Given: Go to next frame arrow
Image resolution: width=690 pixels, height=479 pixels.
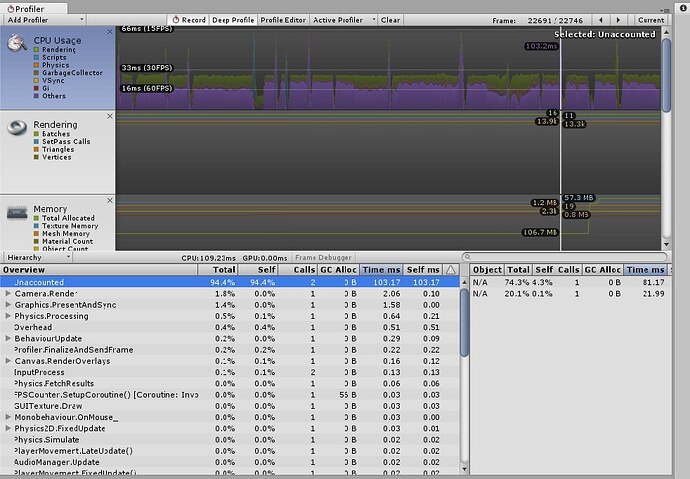Looking at the screenshot, I should (618, 20).
